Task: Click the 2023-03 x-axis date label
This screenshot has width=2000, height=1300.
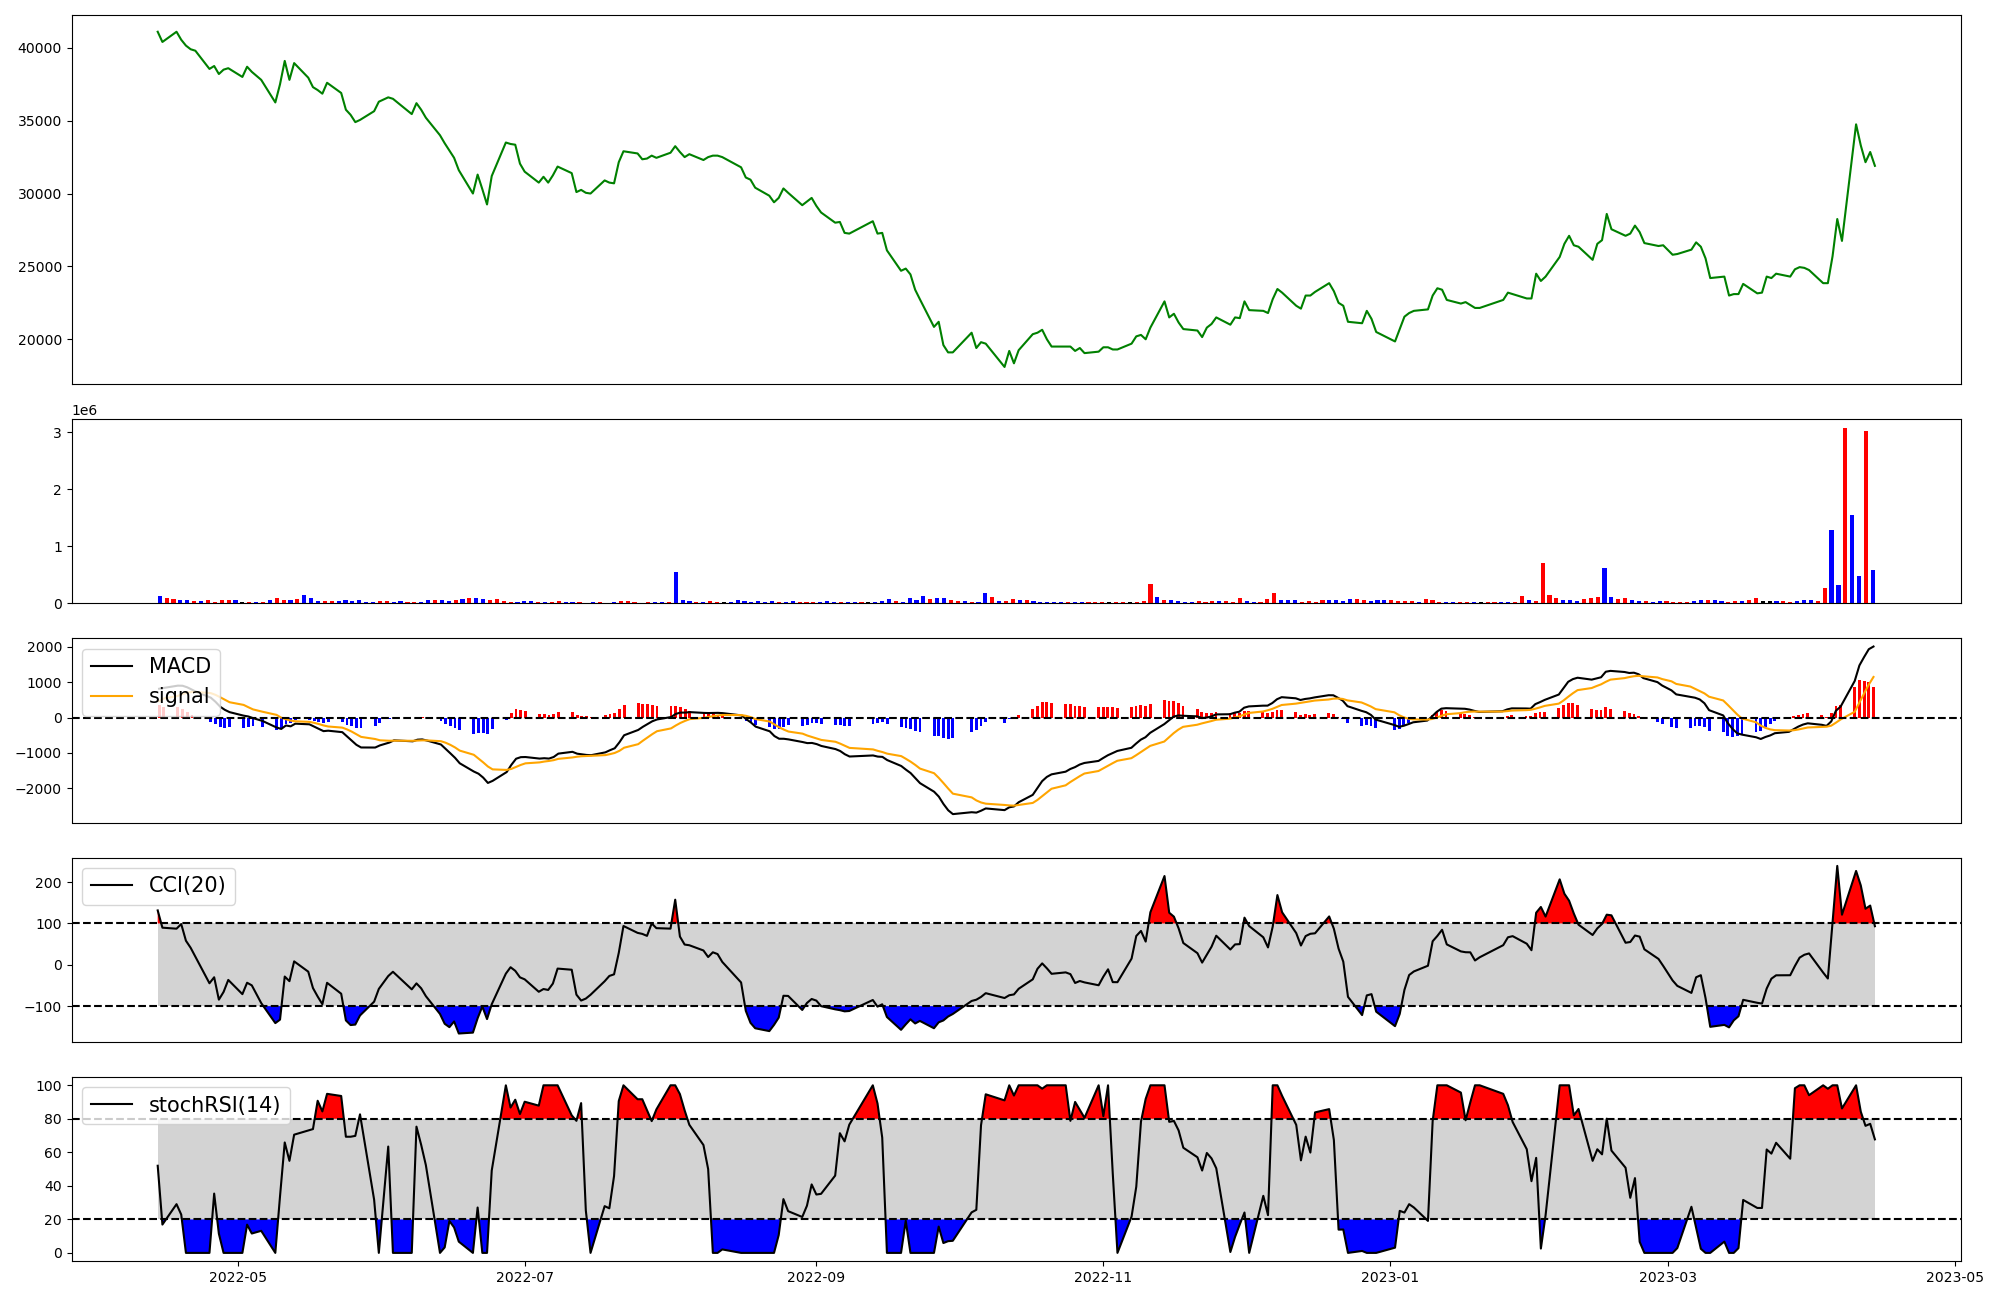Action: point(1668,1277)
